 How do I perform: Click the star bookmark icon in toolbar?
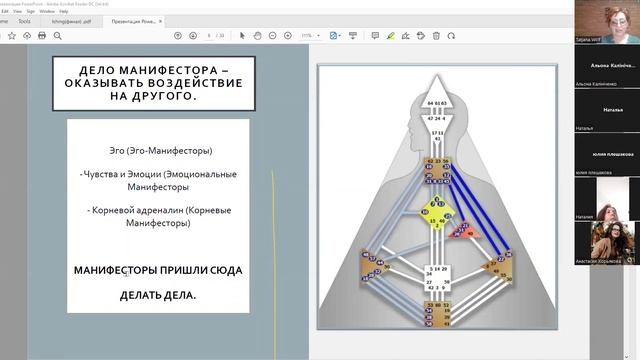point(12,36)
